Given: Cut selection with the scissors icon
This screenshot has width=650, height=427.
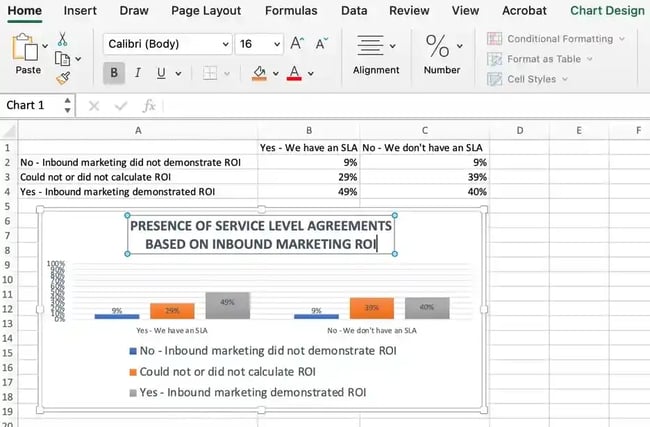Looking at the screenshot, I should 62,39.
